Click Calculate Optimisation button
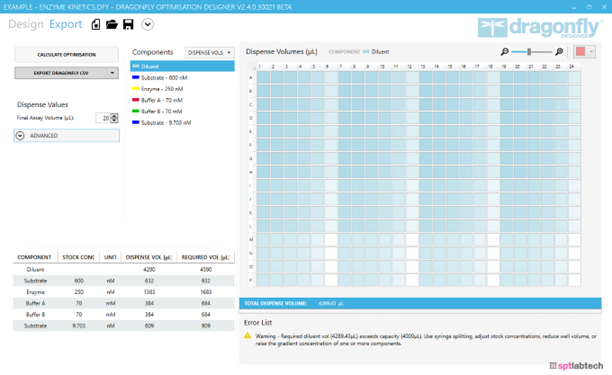 [x=66, y=55]
